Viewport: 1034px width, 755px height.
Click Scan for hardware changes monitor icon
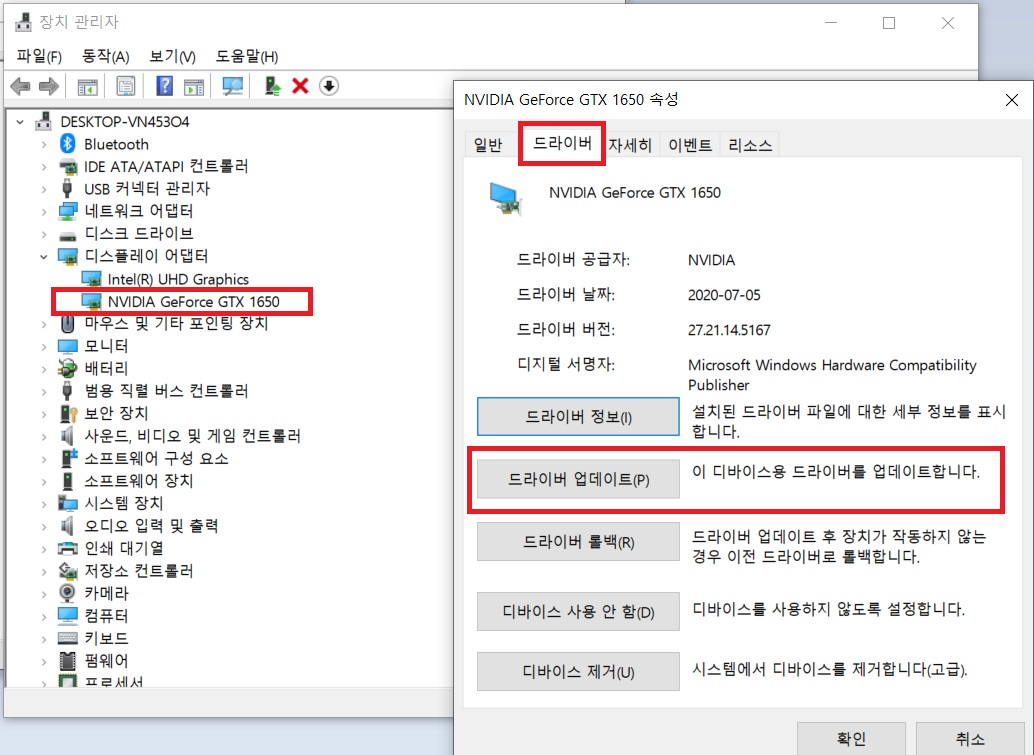[x=232, y=86]
